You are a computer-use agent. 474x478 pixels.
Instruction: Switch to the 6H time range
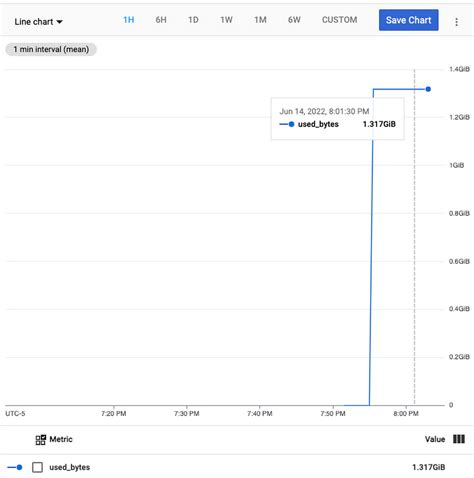pyautogui.click(x=161, y=20)
